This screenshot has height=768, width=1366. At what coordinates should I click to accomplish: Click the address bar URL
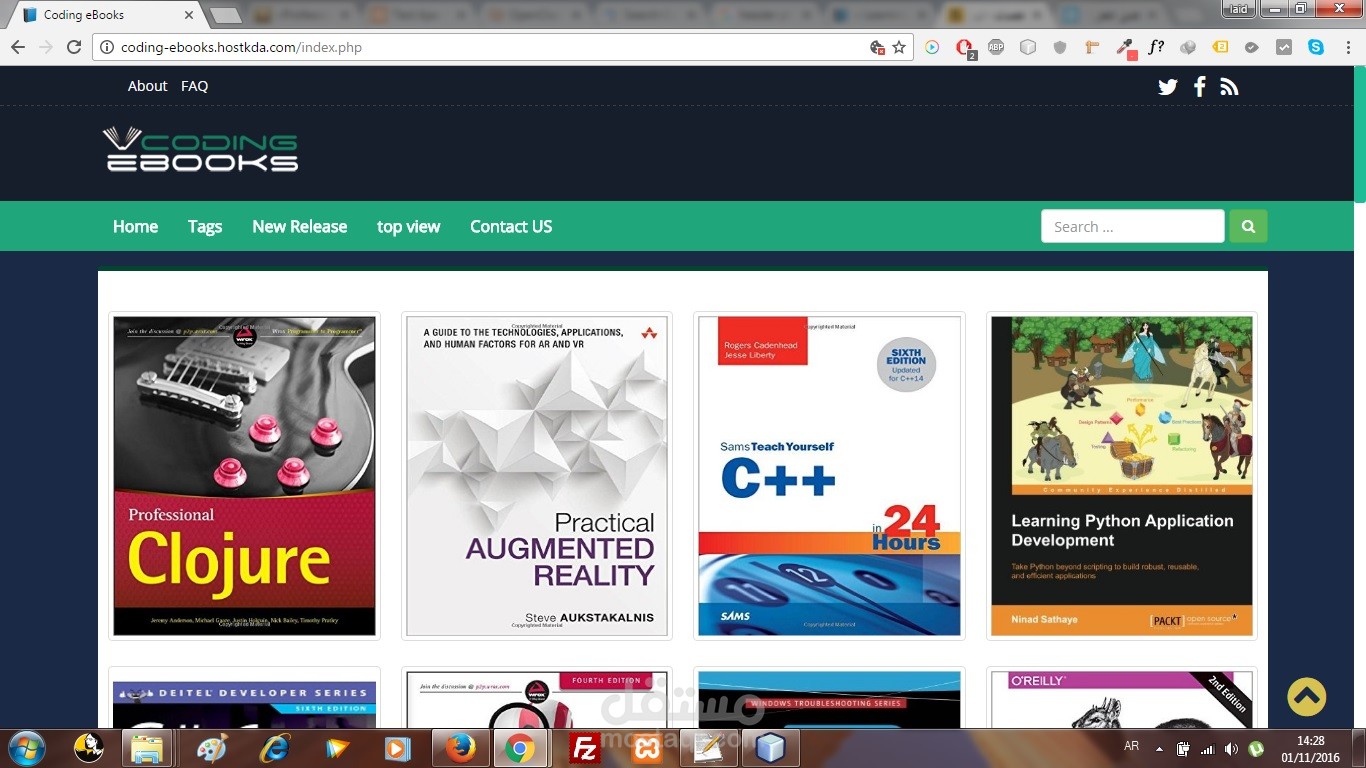pos(241,47)
